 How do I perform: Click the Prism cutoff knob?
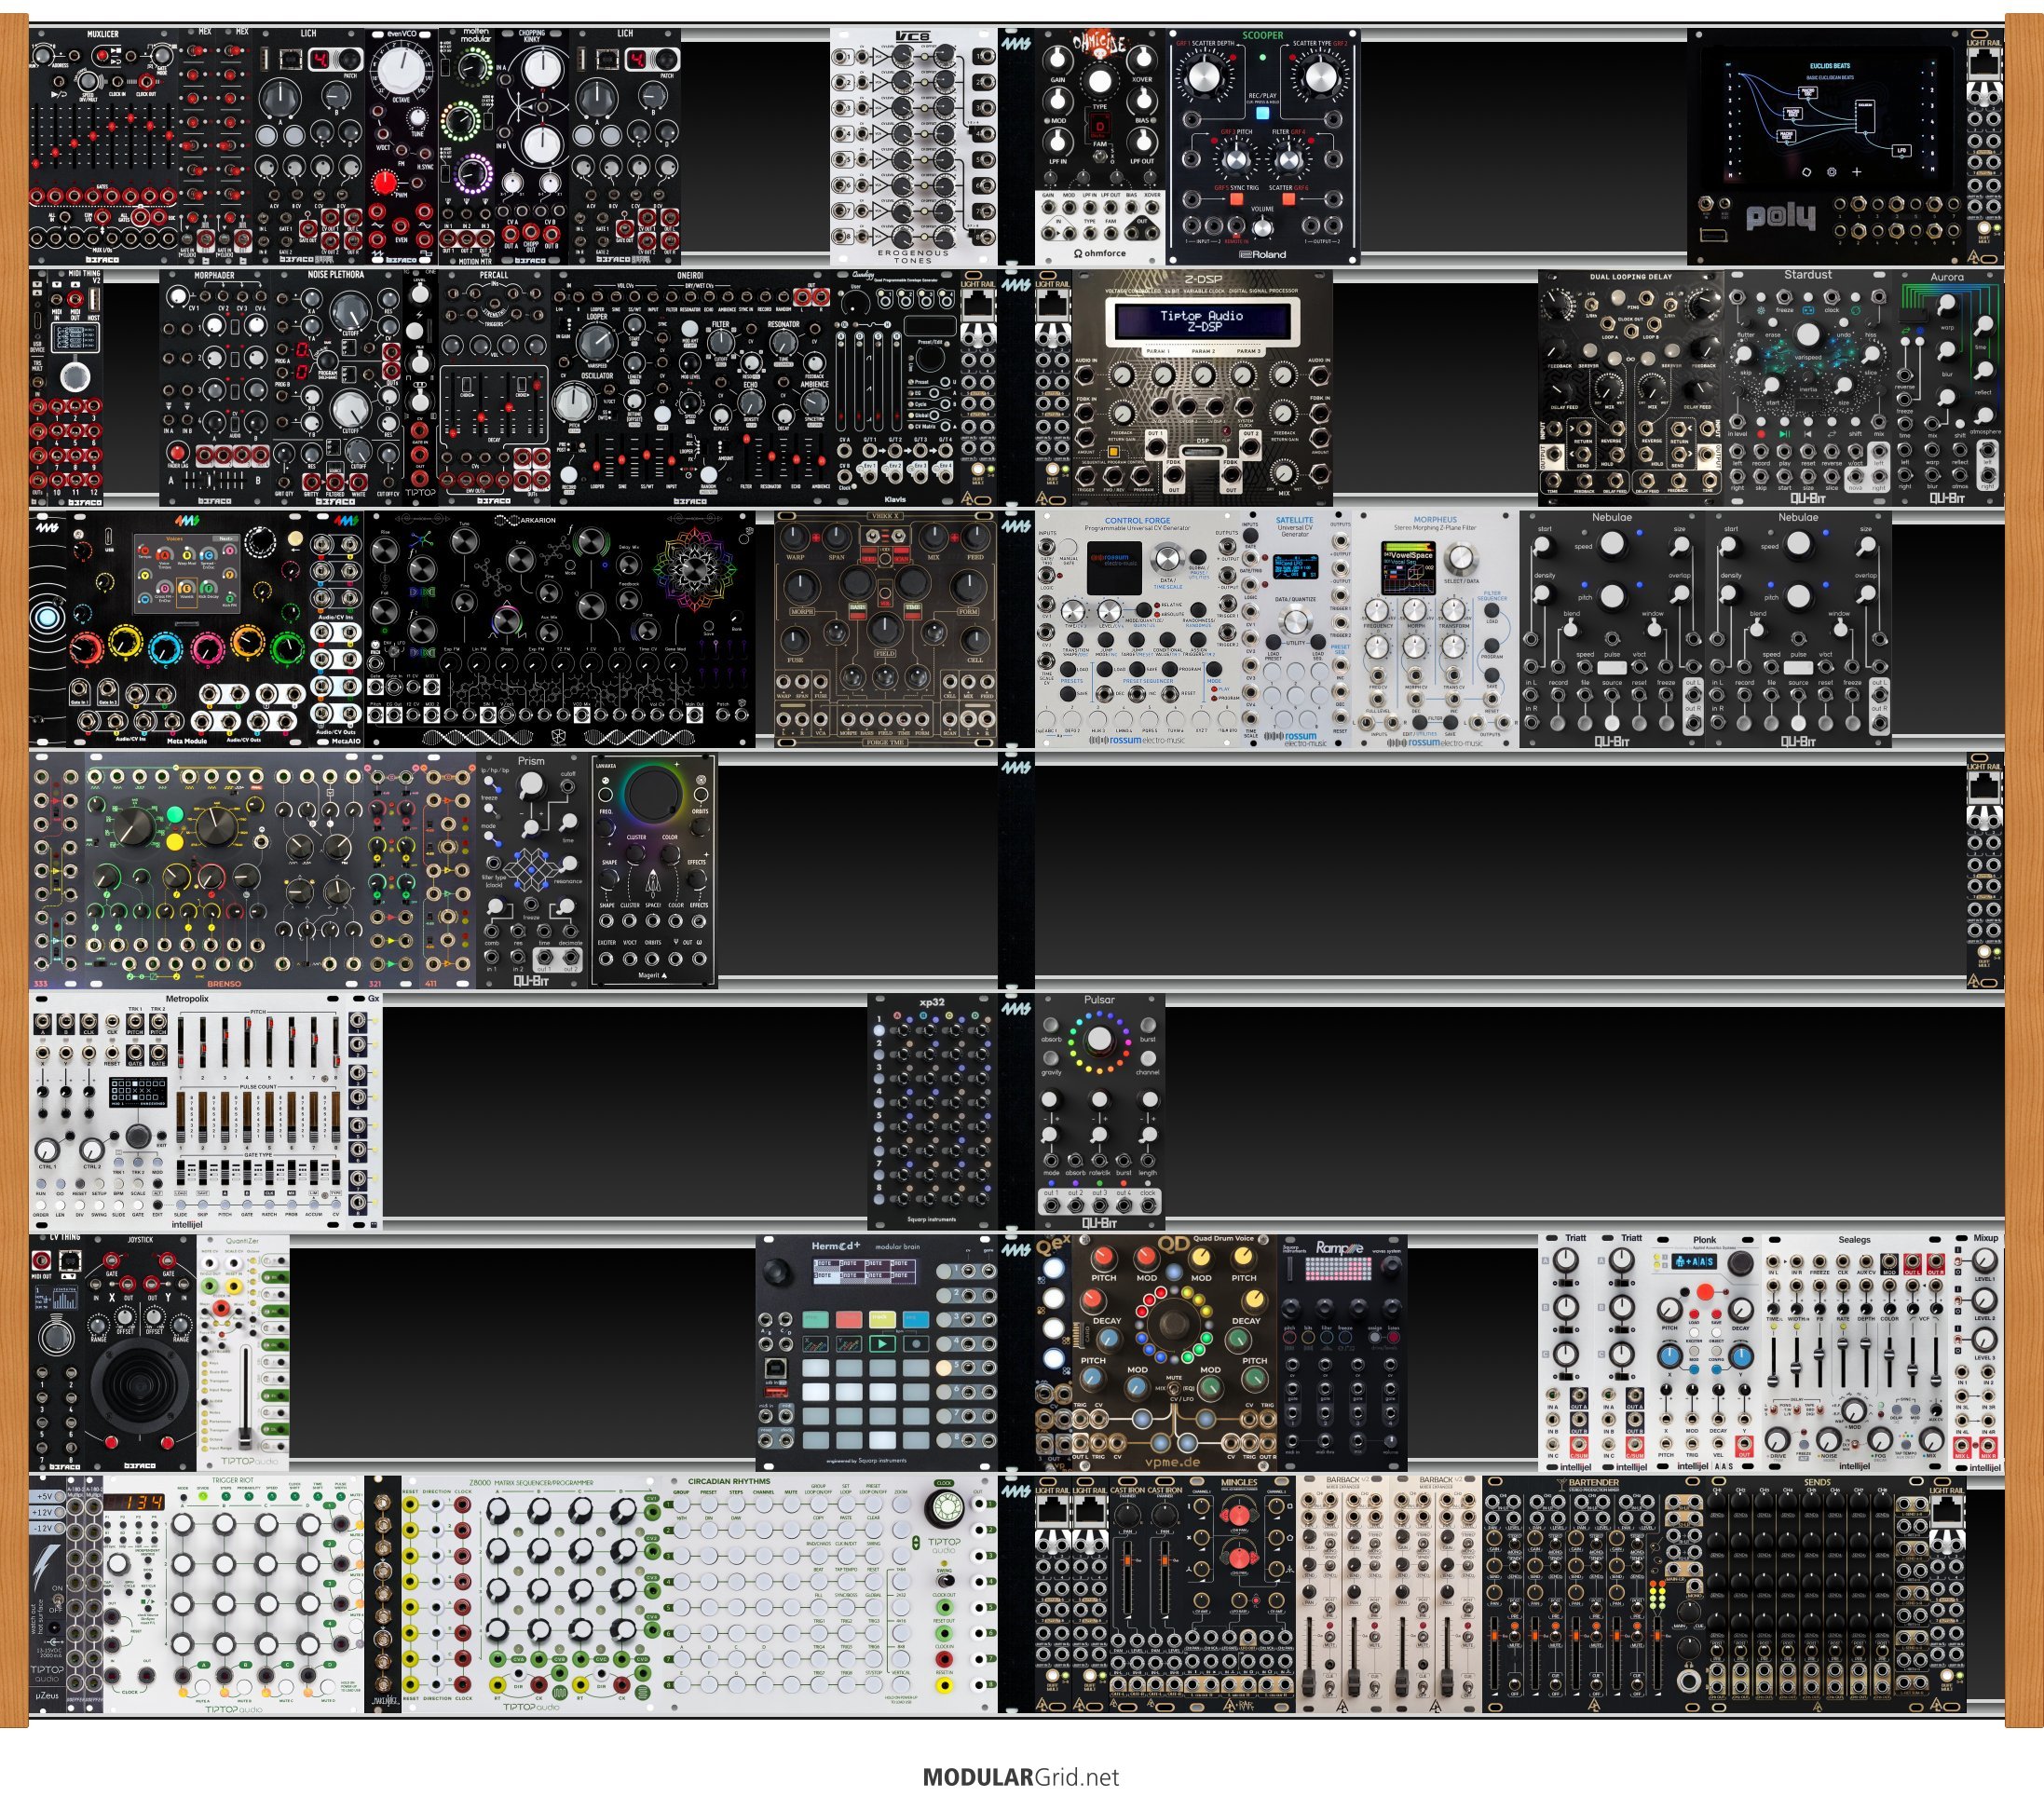click(531, 785)
